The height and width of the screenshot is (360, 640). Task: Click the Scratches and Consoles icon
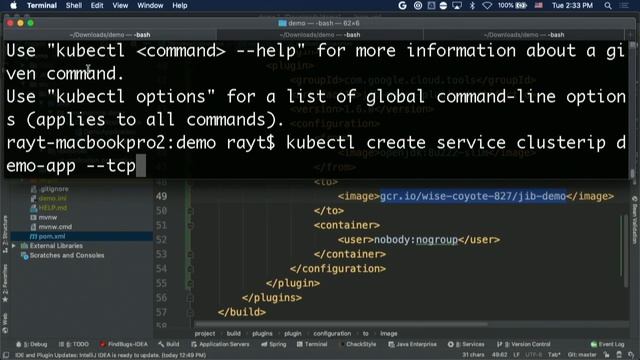click(x=24, y=256)
